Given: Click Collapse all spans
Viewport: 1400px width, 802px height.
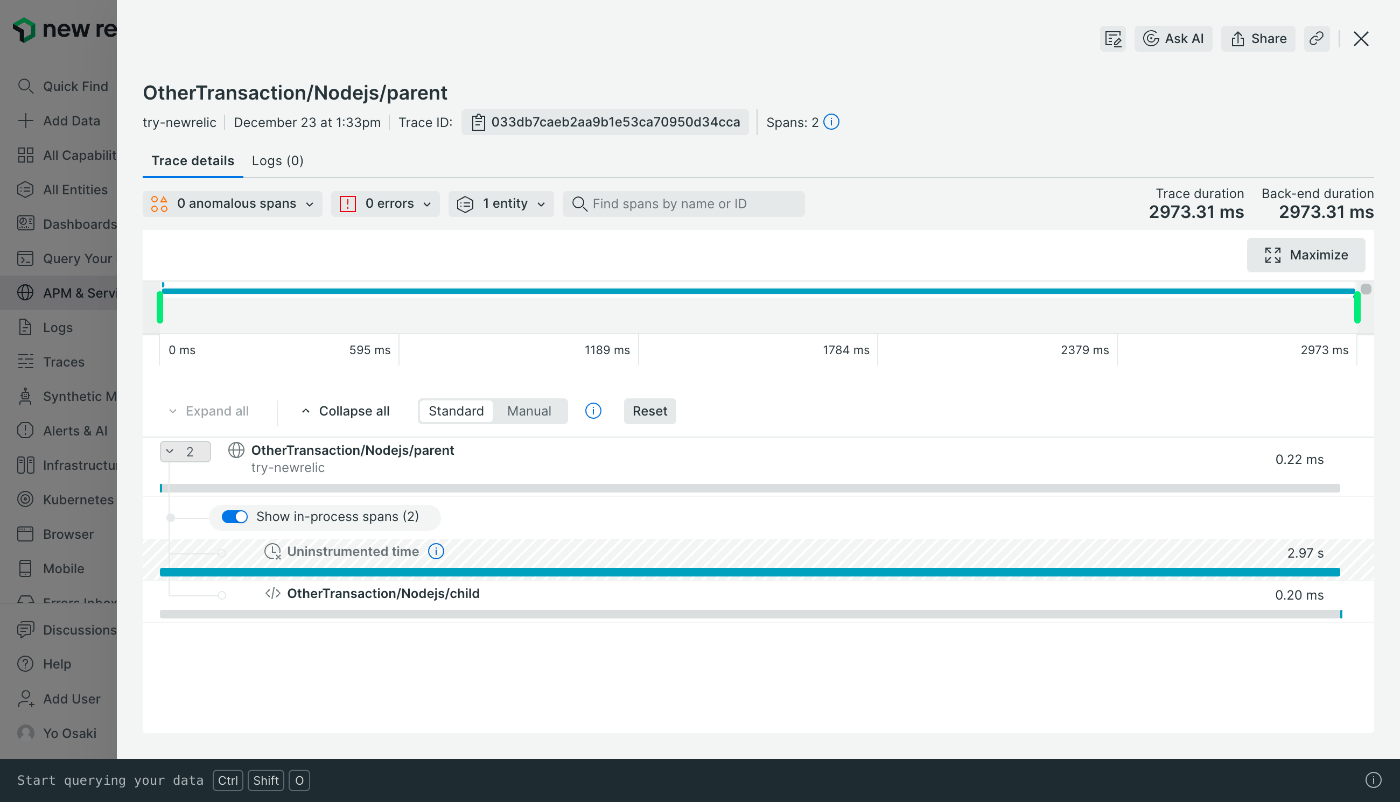Looking at the screenshot, I should pos(345,411).
